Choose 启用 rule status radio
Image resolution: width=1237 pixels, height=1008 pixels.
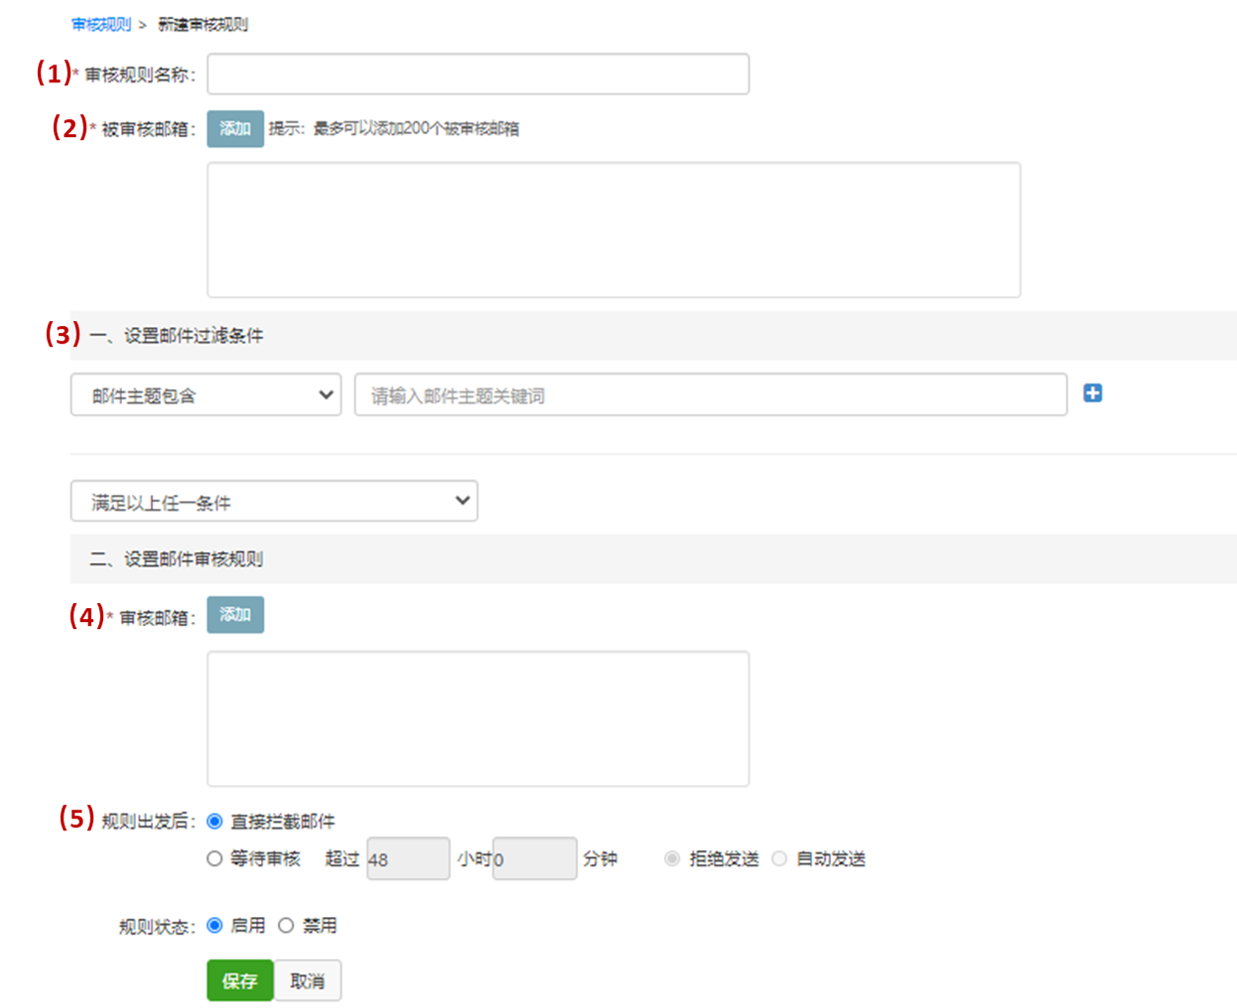tap(214, 925)
